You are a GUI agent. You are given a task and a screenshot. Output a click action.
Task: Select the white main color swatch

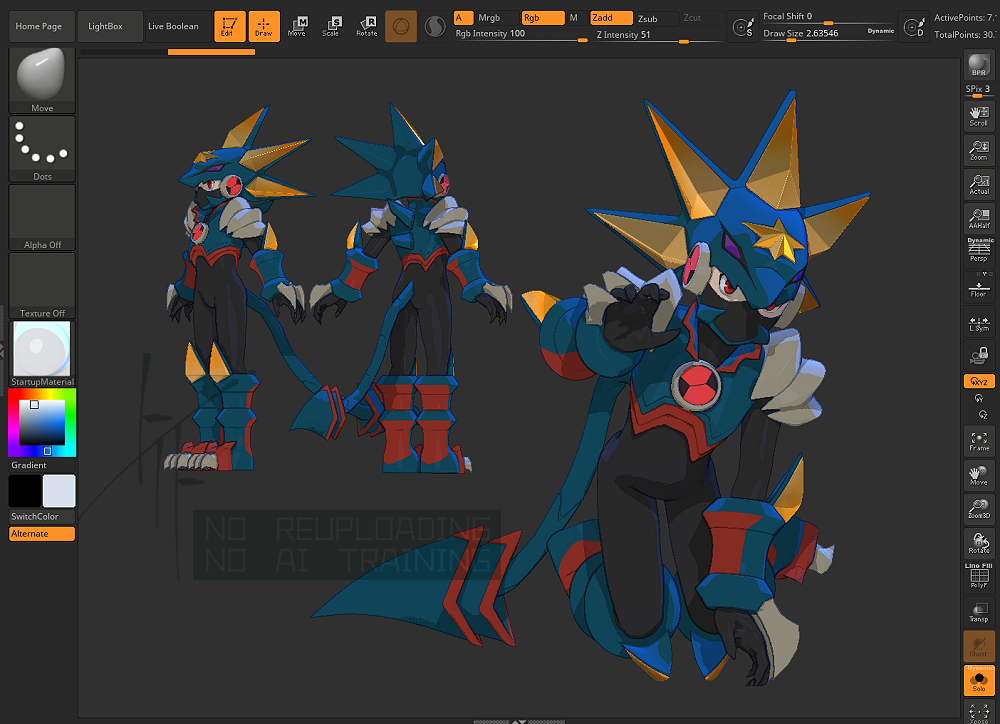[x=59, y=491]
